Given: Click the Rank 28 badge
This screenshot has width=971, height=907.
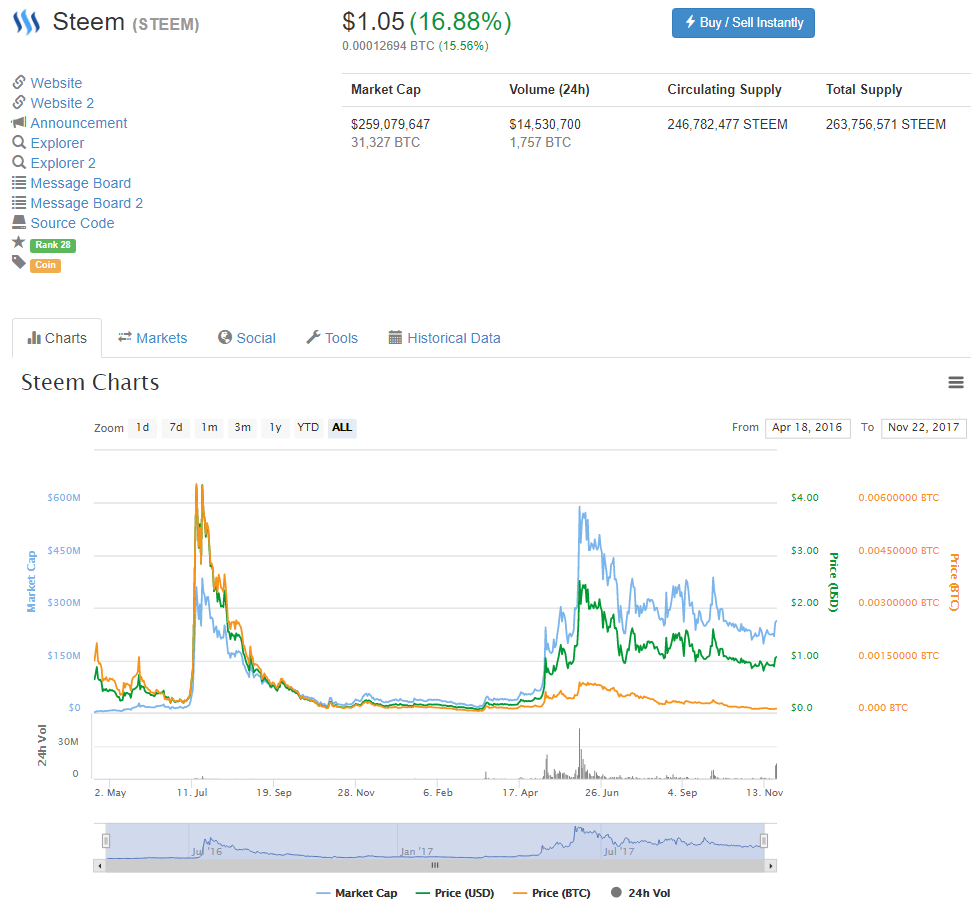Looking at the screenshot, I should (53, 245).
